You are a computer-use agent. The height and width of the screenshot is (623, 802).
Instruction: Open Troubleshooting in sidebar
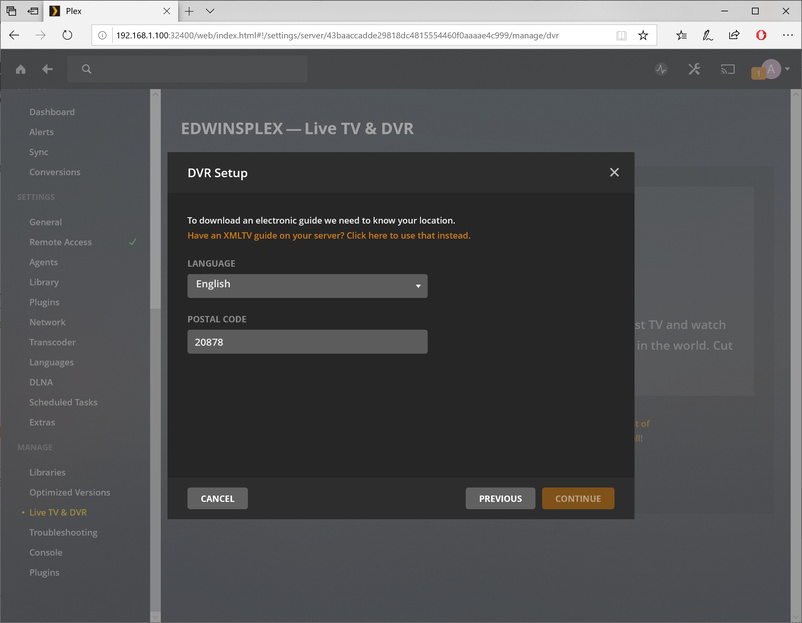(63, 532)
